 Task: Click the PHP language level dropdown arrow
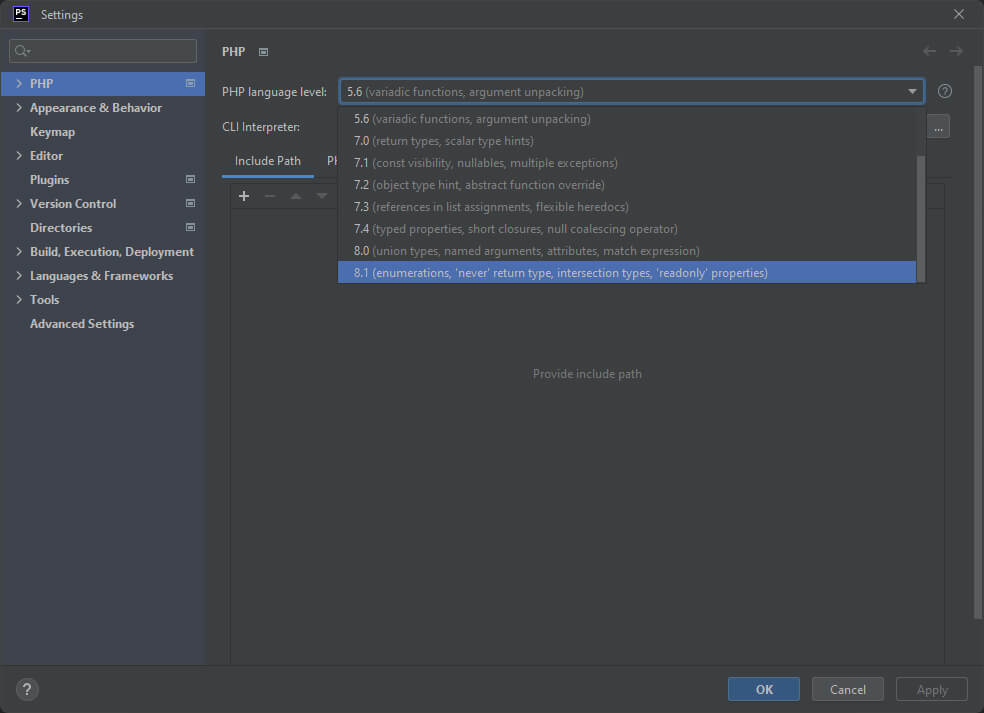pos(911,91)
